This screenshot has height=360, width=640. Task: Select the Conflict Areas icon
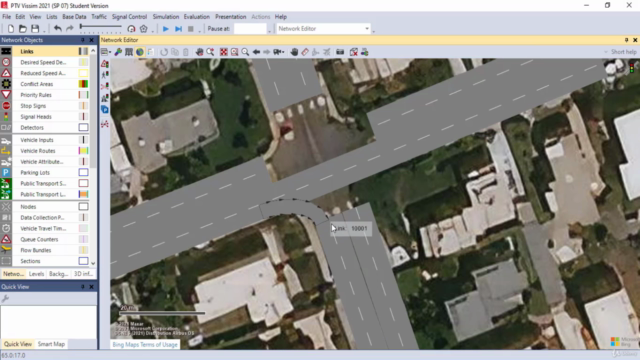coord(6,84)
